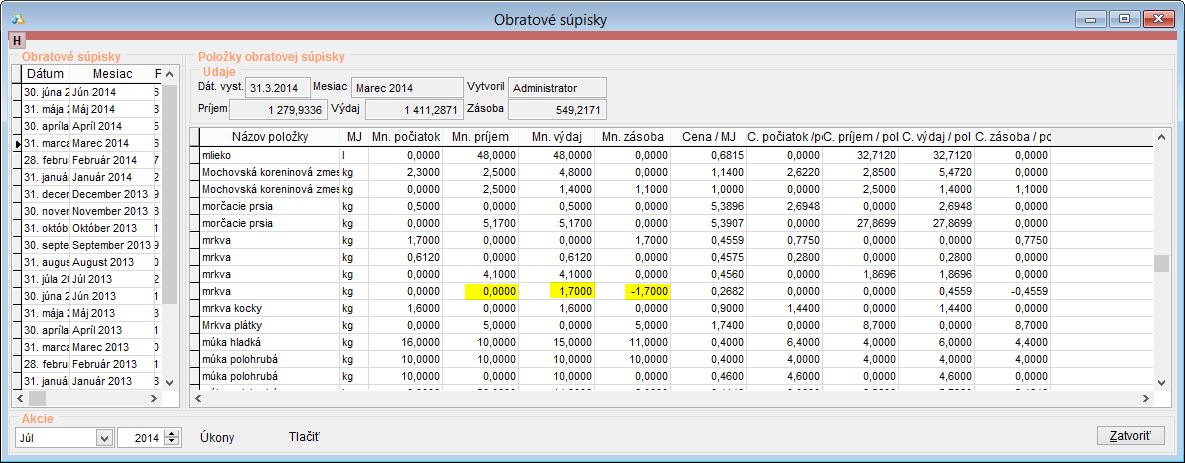Decrease the year 2014 with down spinner
This screenshot has width=1185, height=463.
click(x=172, y=441)
